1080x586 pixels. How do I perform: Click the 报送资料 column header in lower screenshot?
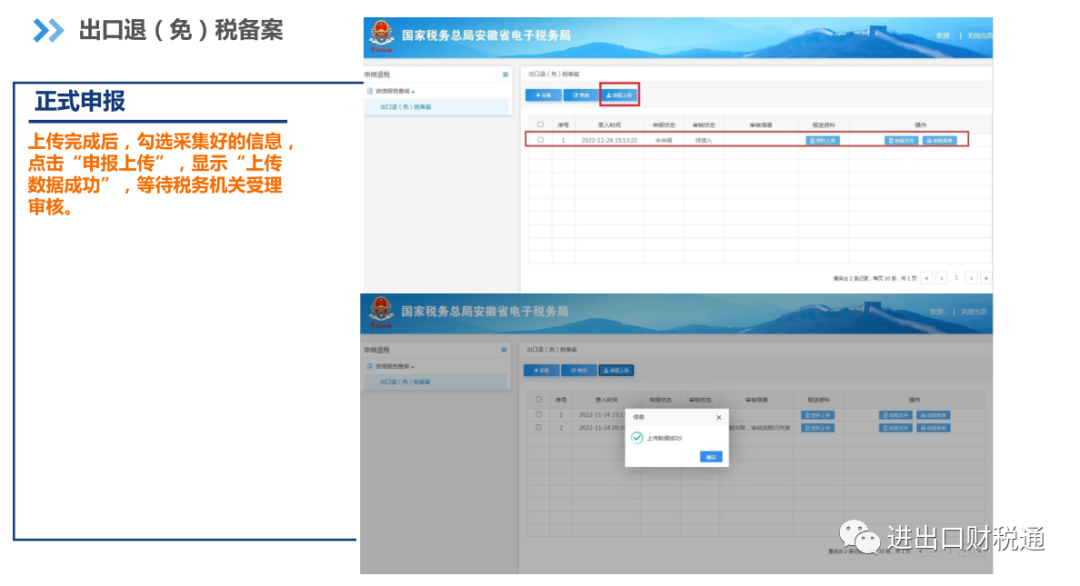pyautogui.click(x=818, y=399)
